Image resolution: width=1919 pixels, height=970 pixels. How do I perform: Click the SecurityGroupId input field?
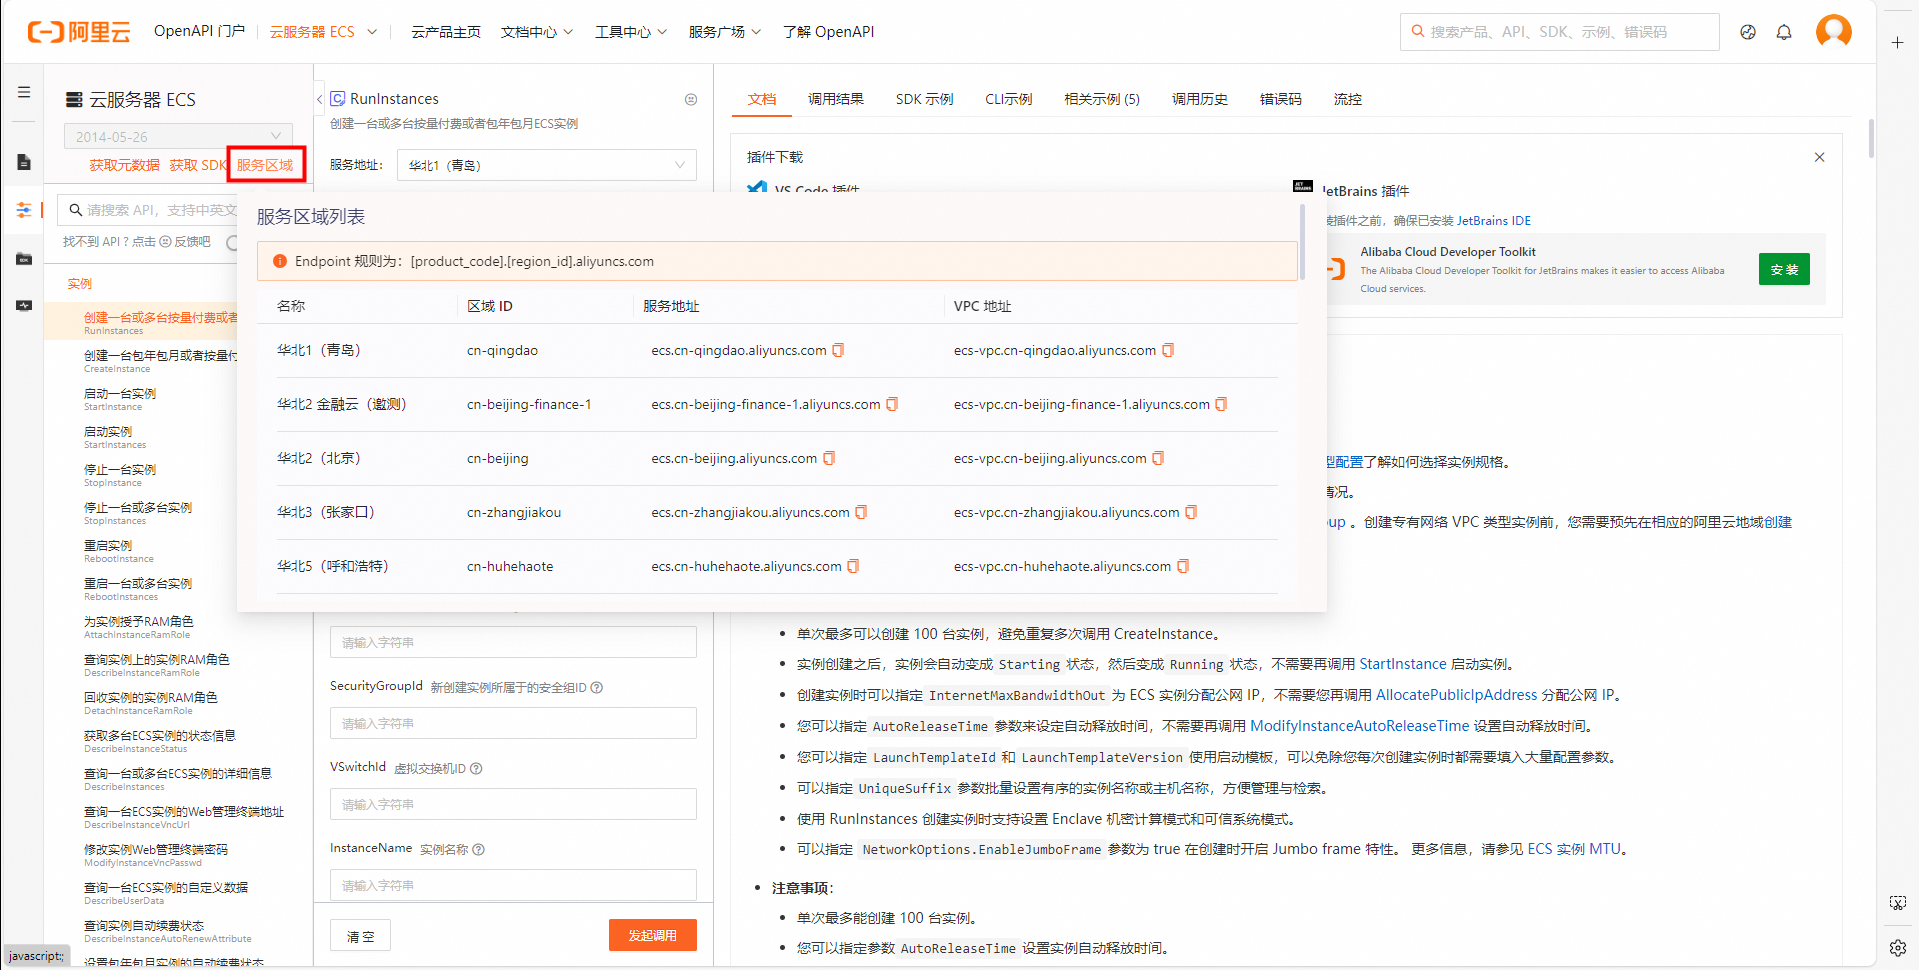(513, 723)
